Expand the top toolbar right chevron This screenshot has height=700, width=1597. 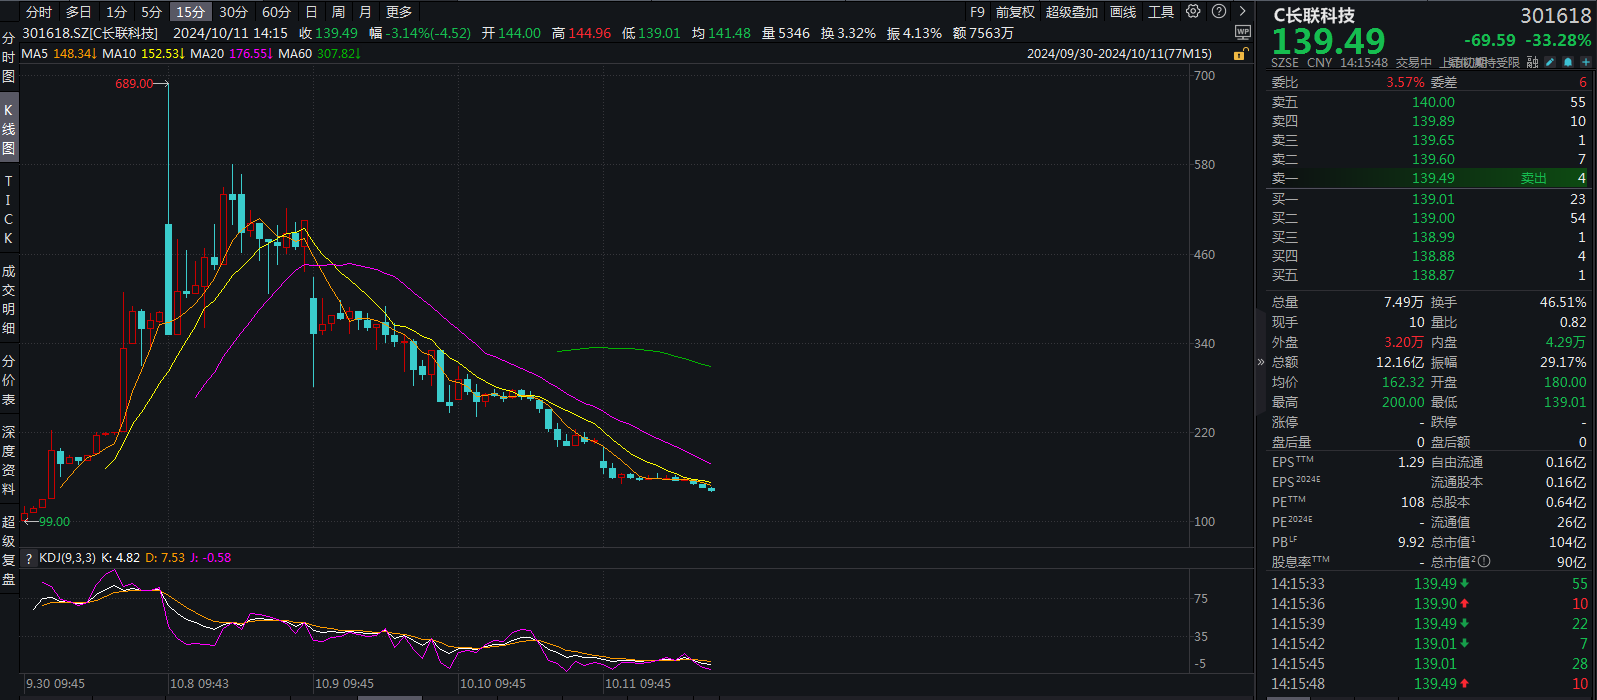tap(1242, 12)
